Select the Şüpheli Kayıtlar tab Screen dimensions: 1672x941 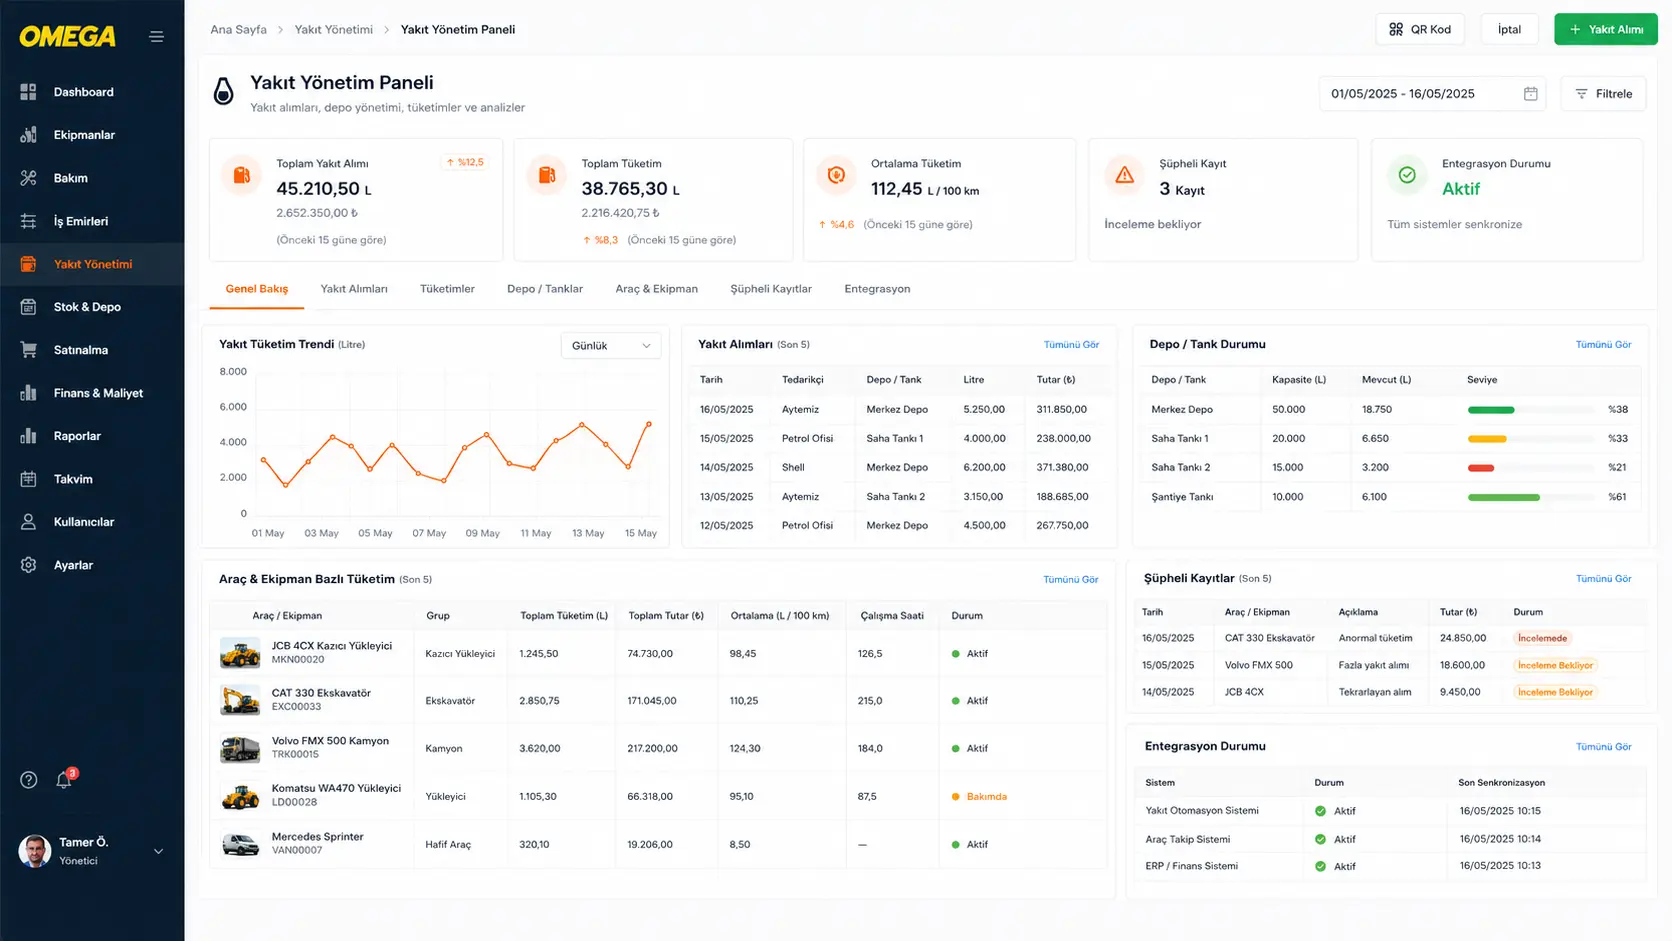pos(771,289)
